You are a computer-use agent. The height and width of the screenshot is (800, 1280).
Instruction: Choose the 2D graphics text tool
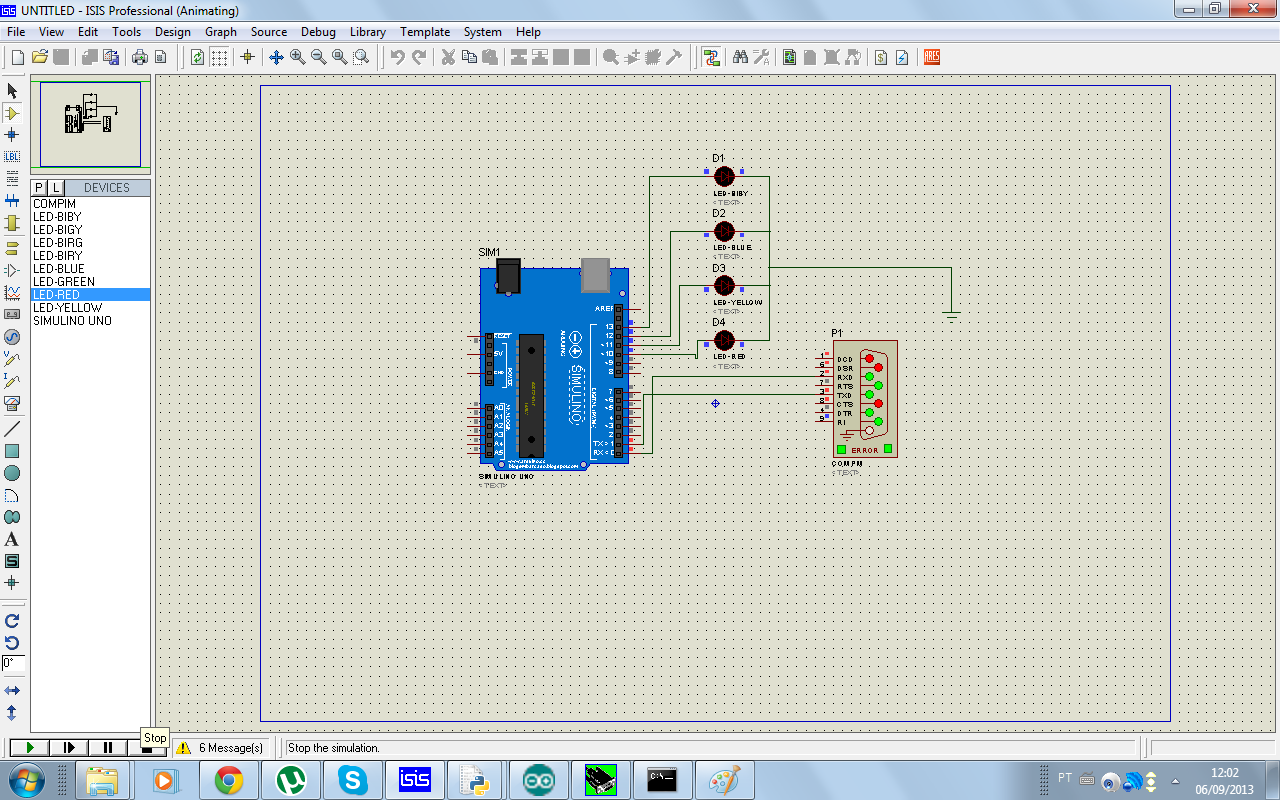point(13,538)
